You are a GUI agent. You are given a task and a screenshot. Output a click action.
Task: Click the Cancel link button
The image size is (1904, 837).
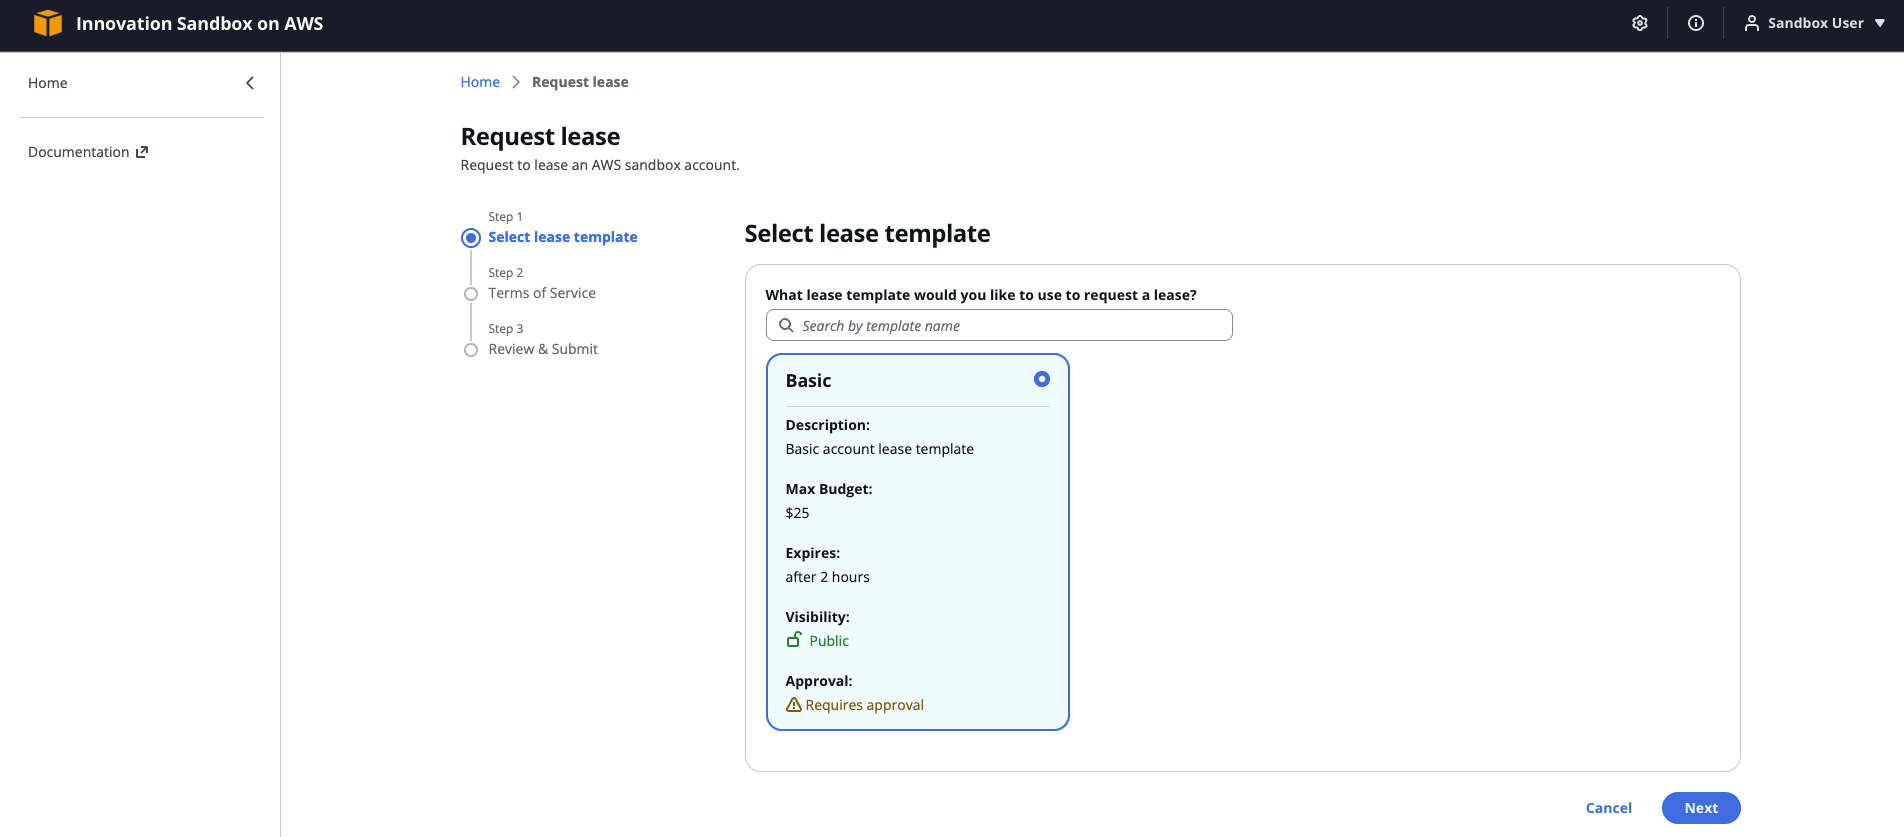coord(1608,808)
